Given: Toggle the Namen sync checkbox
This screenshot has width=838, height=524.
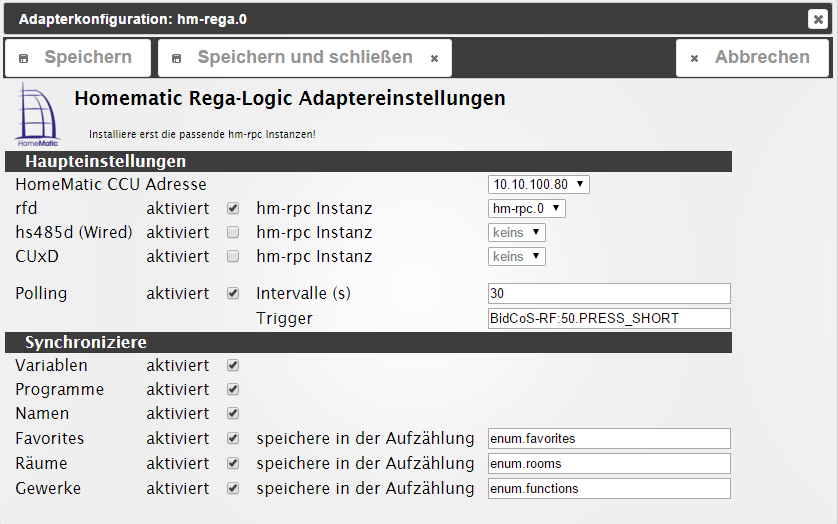Looking at the screenshot, I should pyautogui.click(x=232, y=413).
